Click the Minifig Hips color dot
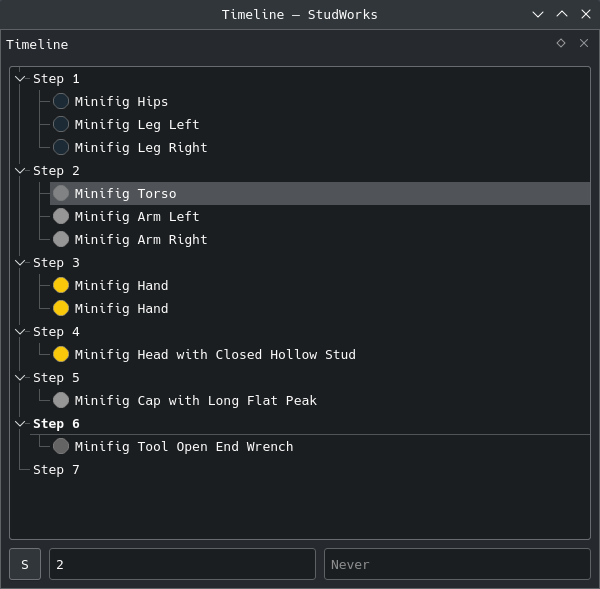The width and height of the screenshot is (600, 589). tap(61, 101)
